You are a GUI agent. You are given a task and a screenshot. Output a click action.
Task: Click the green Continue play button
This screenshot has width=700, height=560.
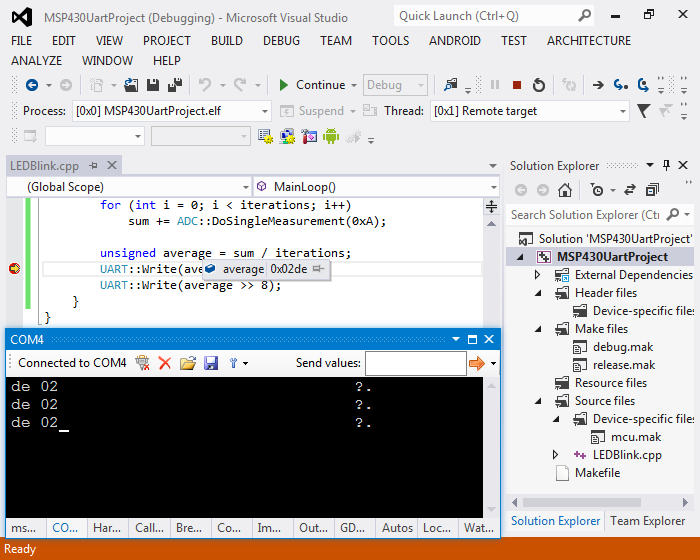(283, 85)
